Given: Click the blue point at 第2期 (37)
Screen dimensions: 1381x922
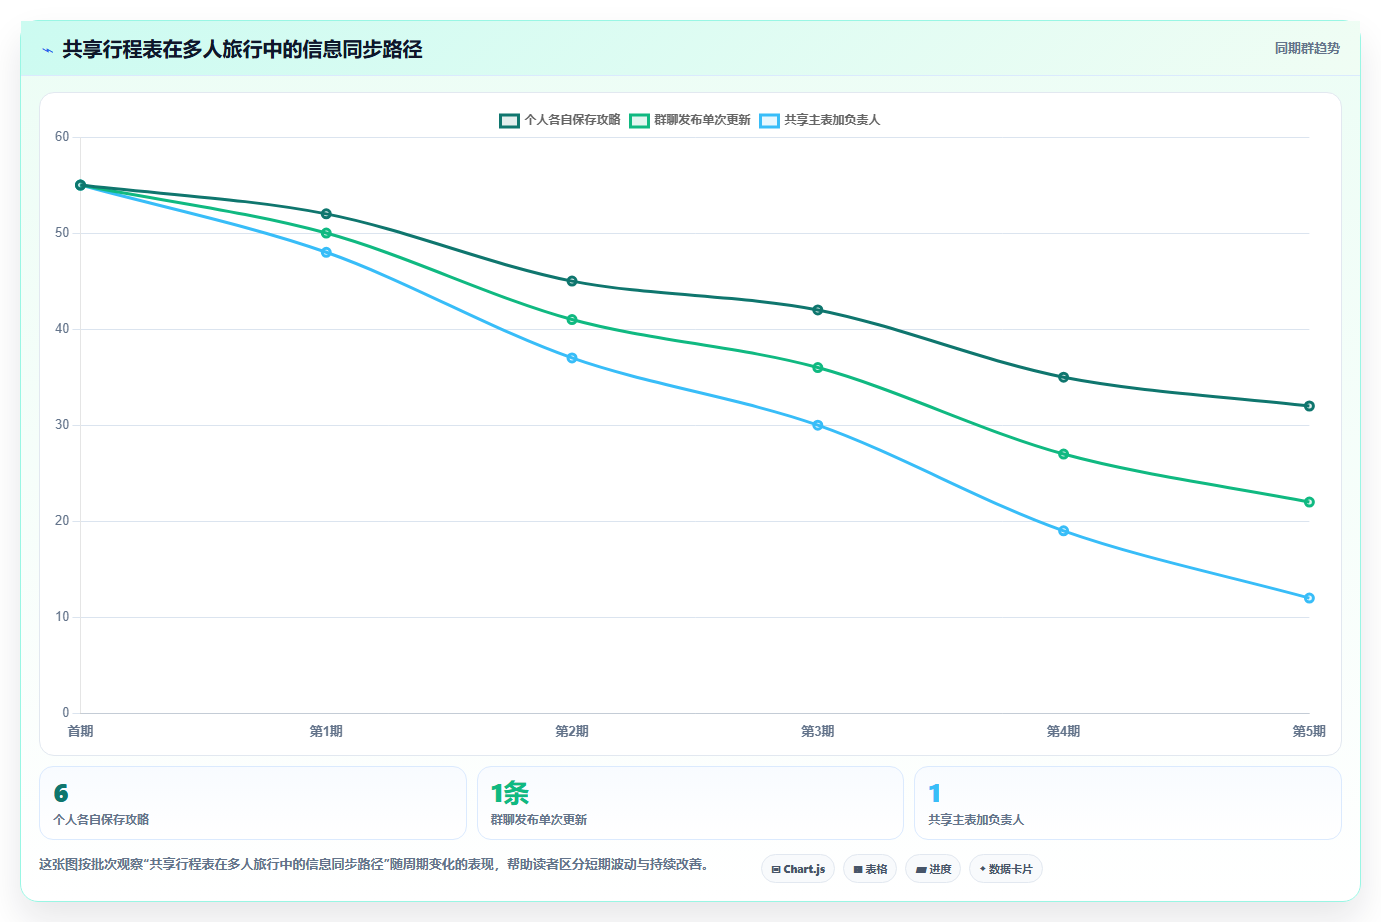Looking at the screenshot, I should click(572, 358).
